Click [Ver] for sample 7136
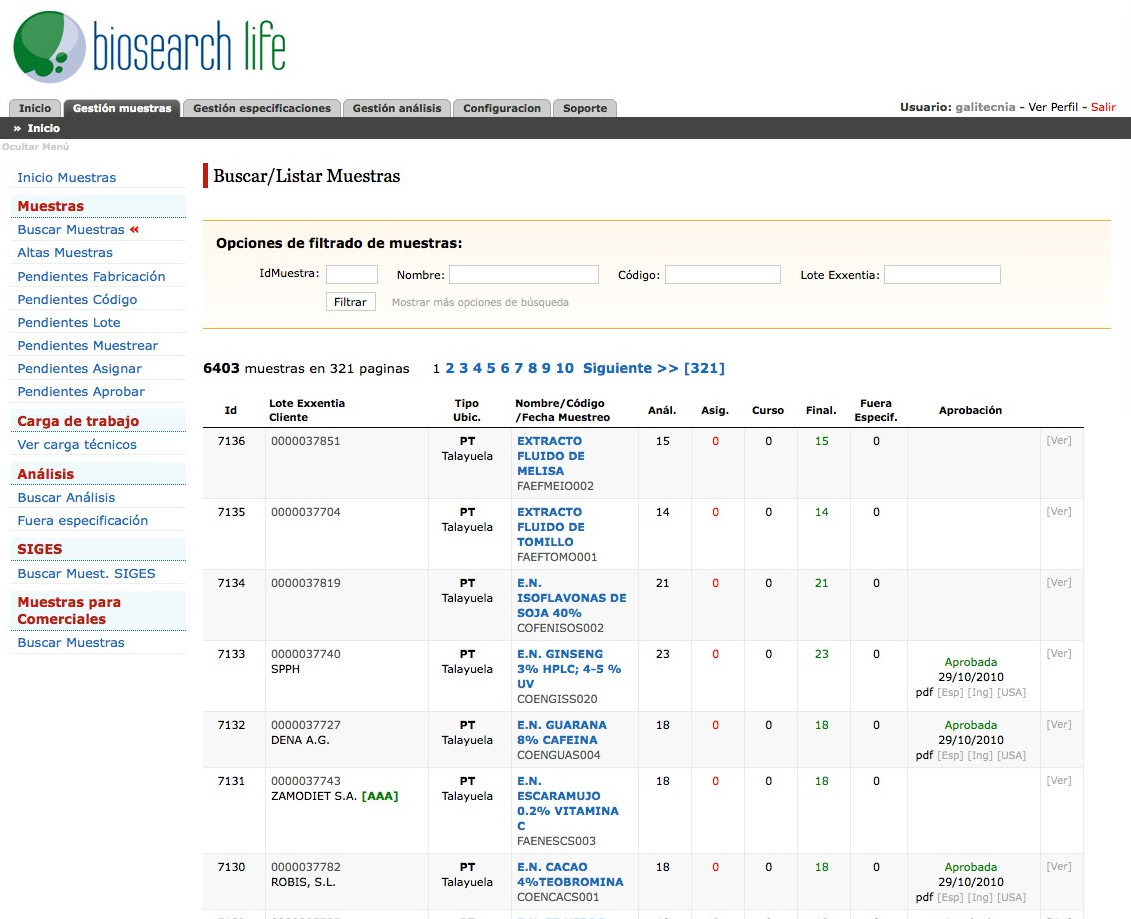The height and width of the screenshot is (919, 1131). point(1059,440)
